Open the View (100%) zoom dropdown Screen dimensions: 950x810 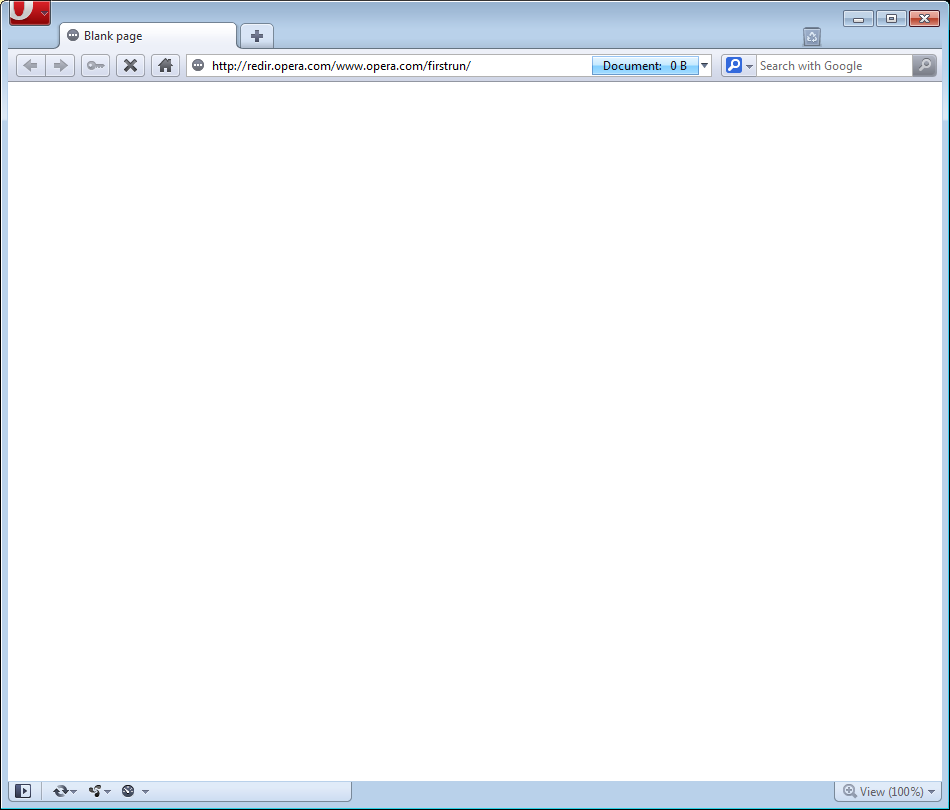click(x=889, y=791)
